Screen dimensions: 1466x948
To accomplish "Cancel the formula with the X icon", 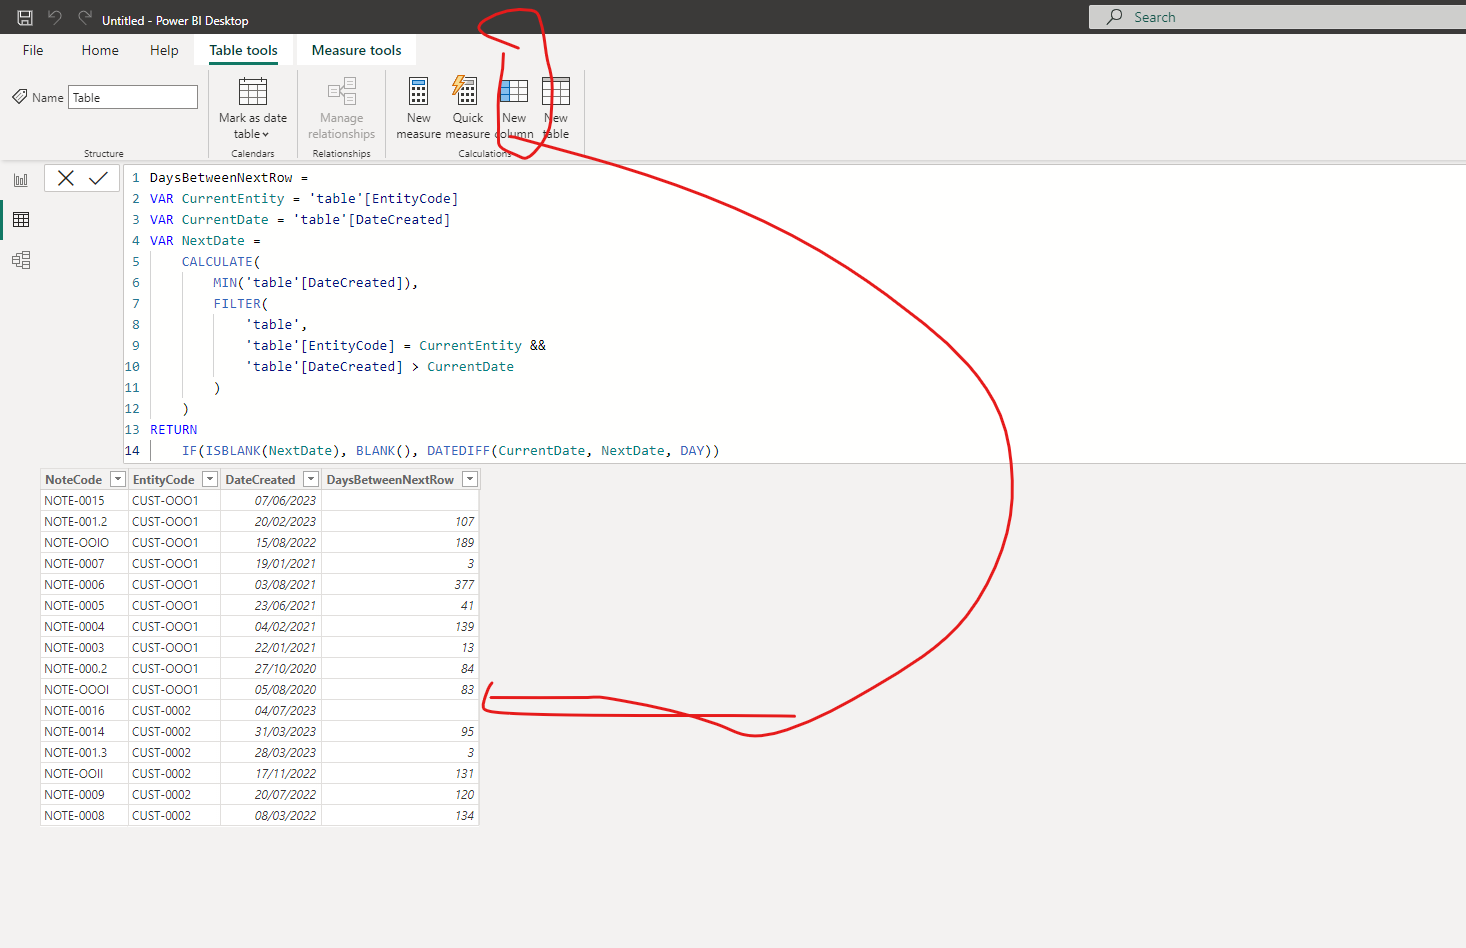I will pos(66,178).
